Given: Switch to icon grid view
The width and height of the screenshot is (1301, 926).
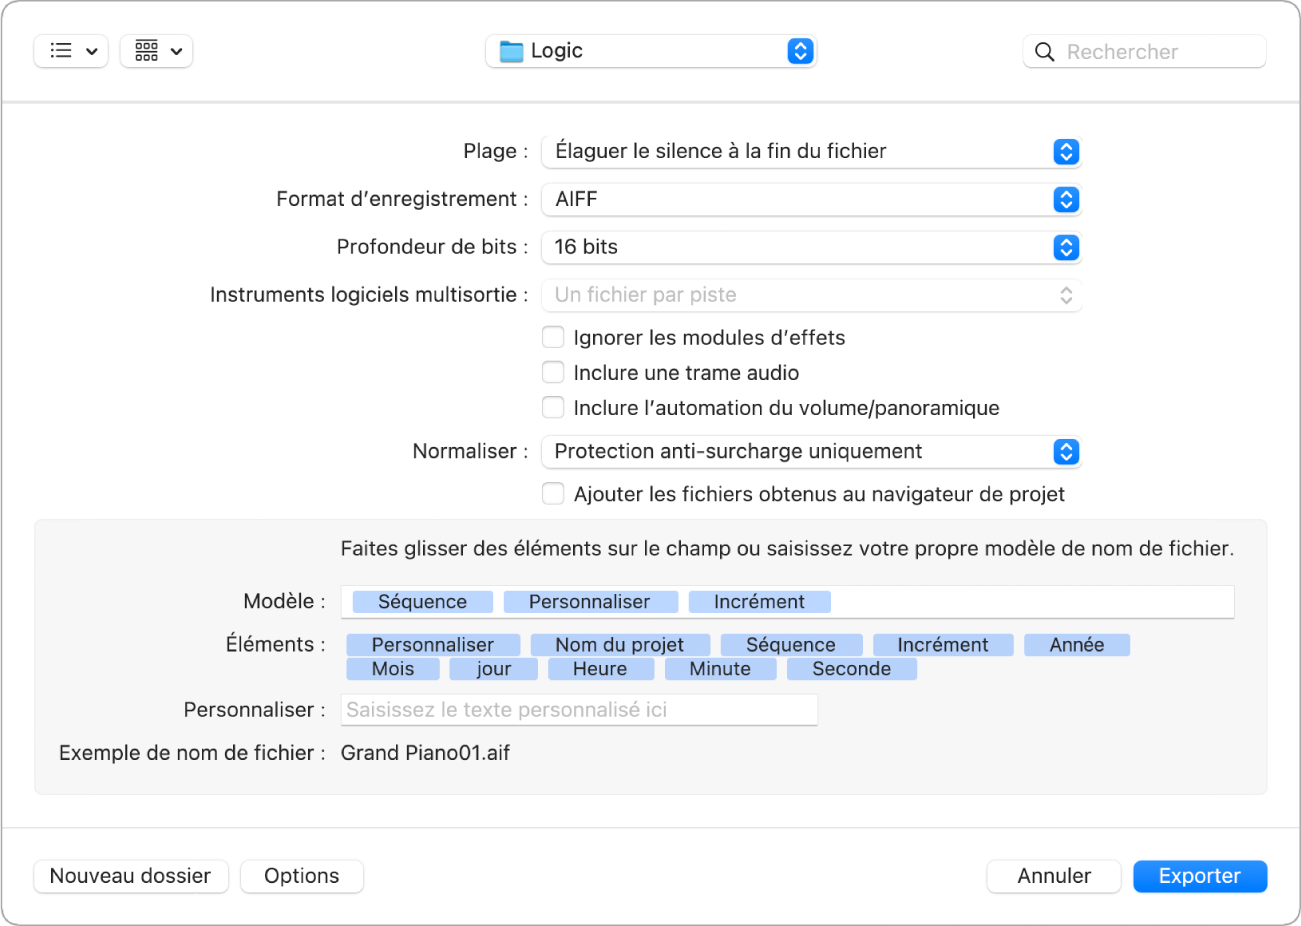Looking at the screenshot, I should tap(156, 51).
